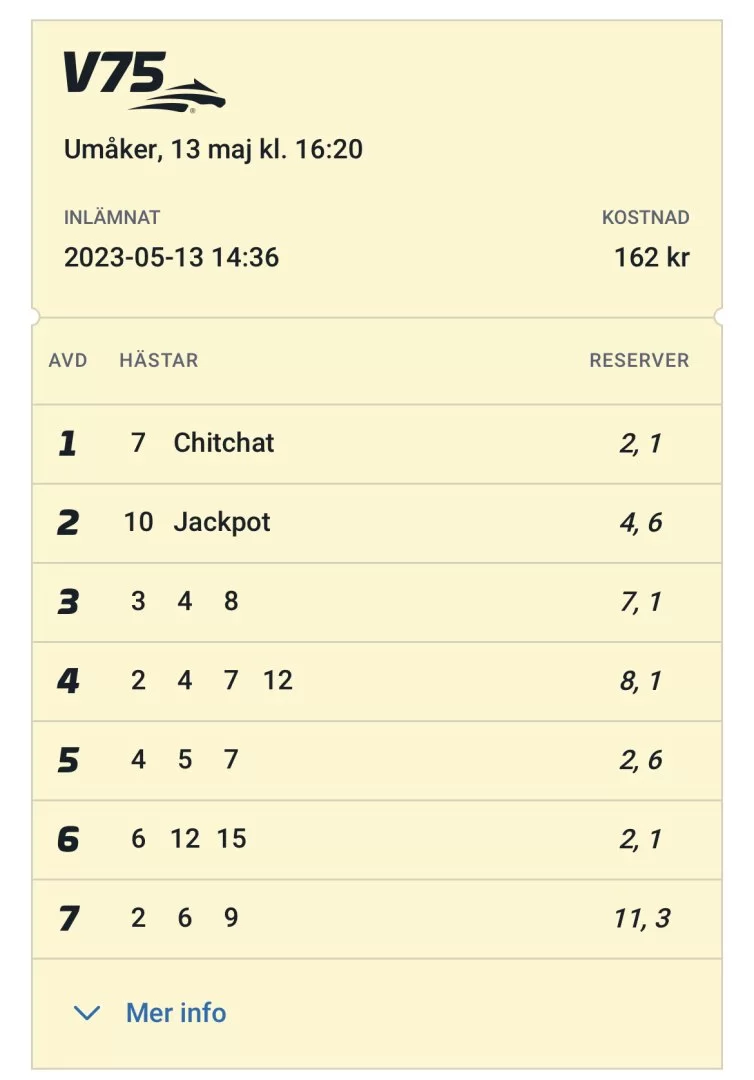Viewport: 754px width, 1080px height.
Task: Click race number 5 icon
Action: pos(67,760)
